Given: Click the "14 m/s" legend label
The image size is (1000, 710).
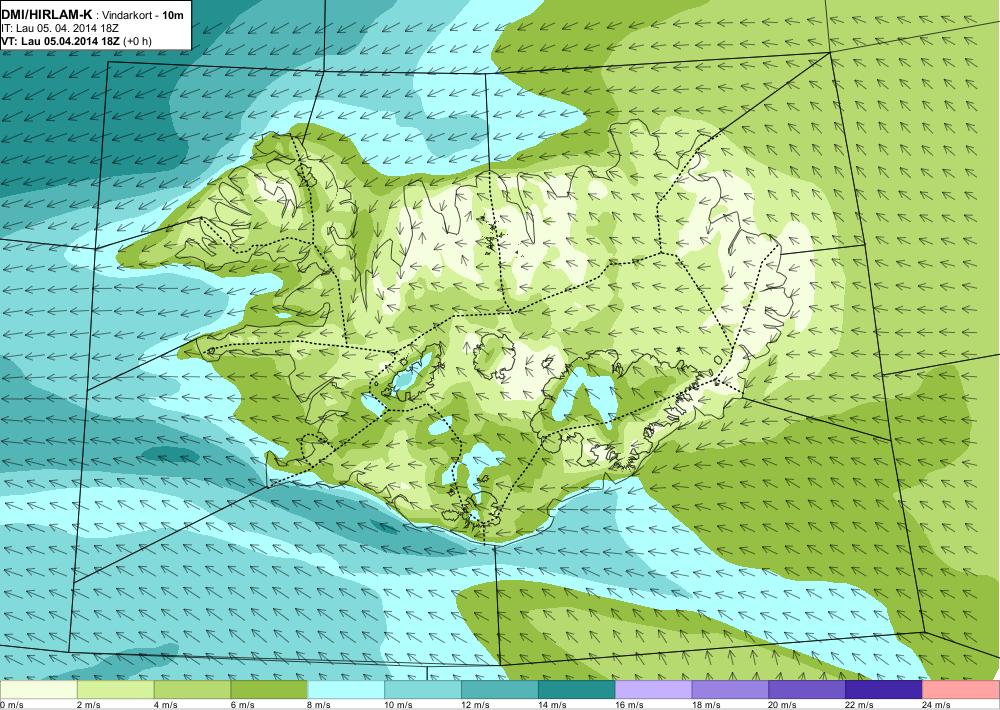Looking at the screenshot, I should [552, 705].
